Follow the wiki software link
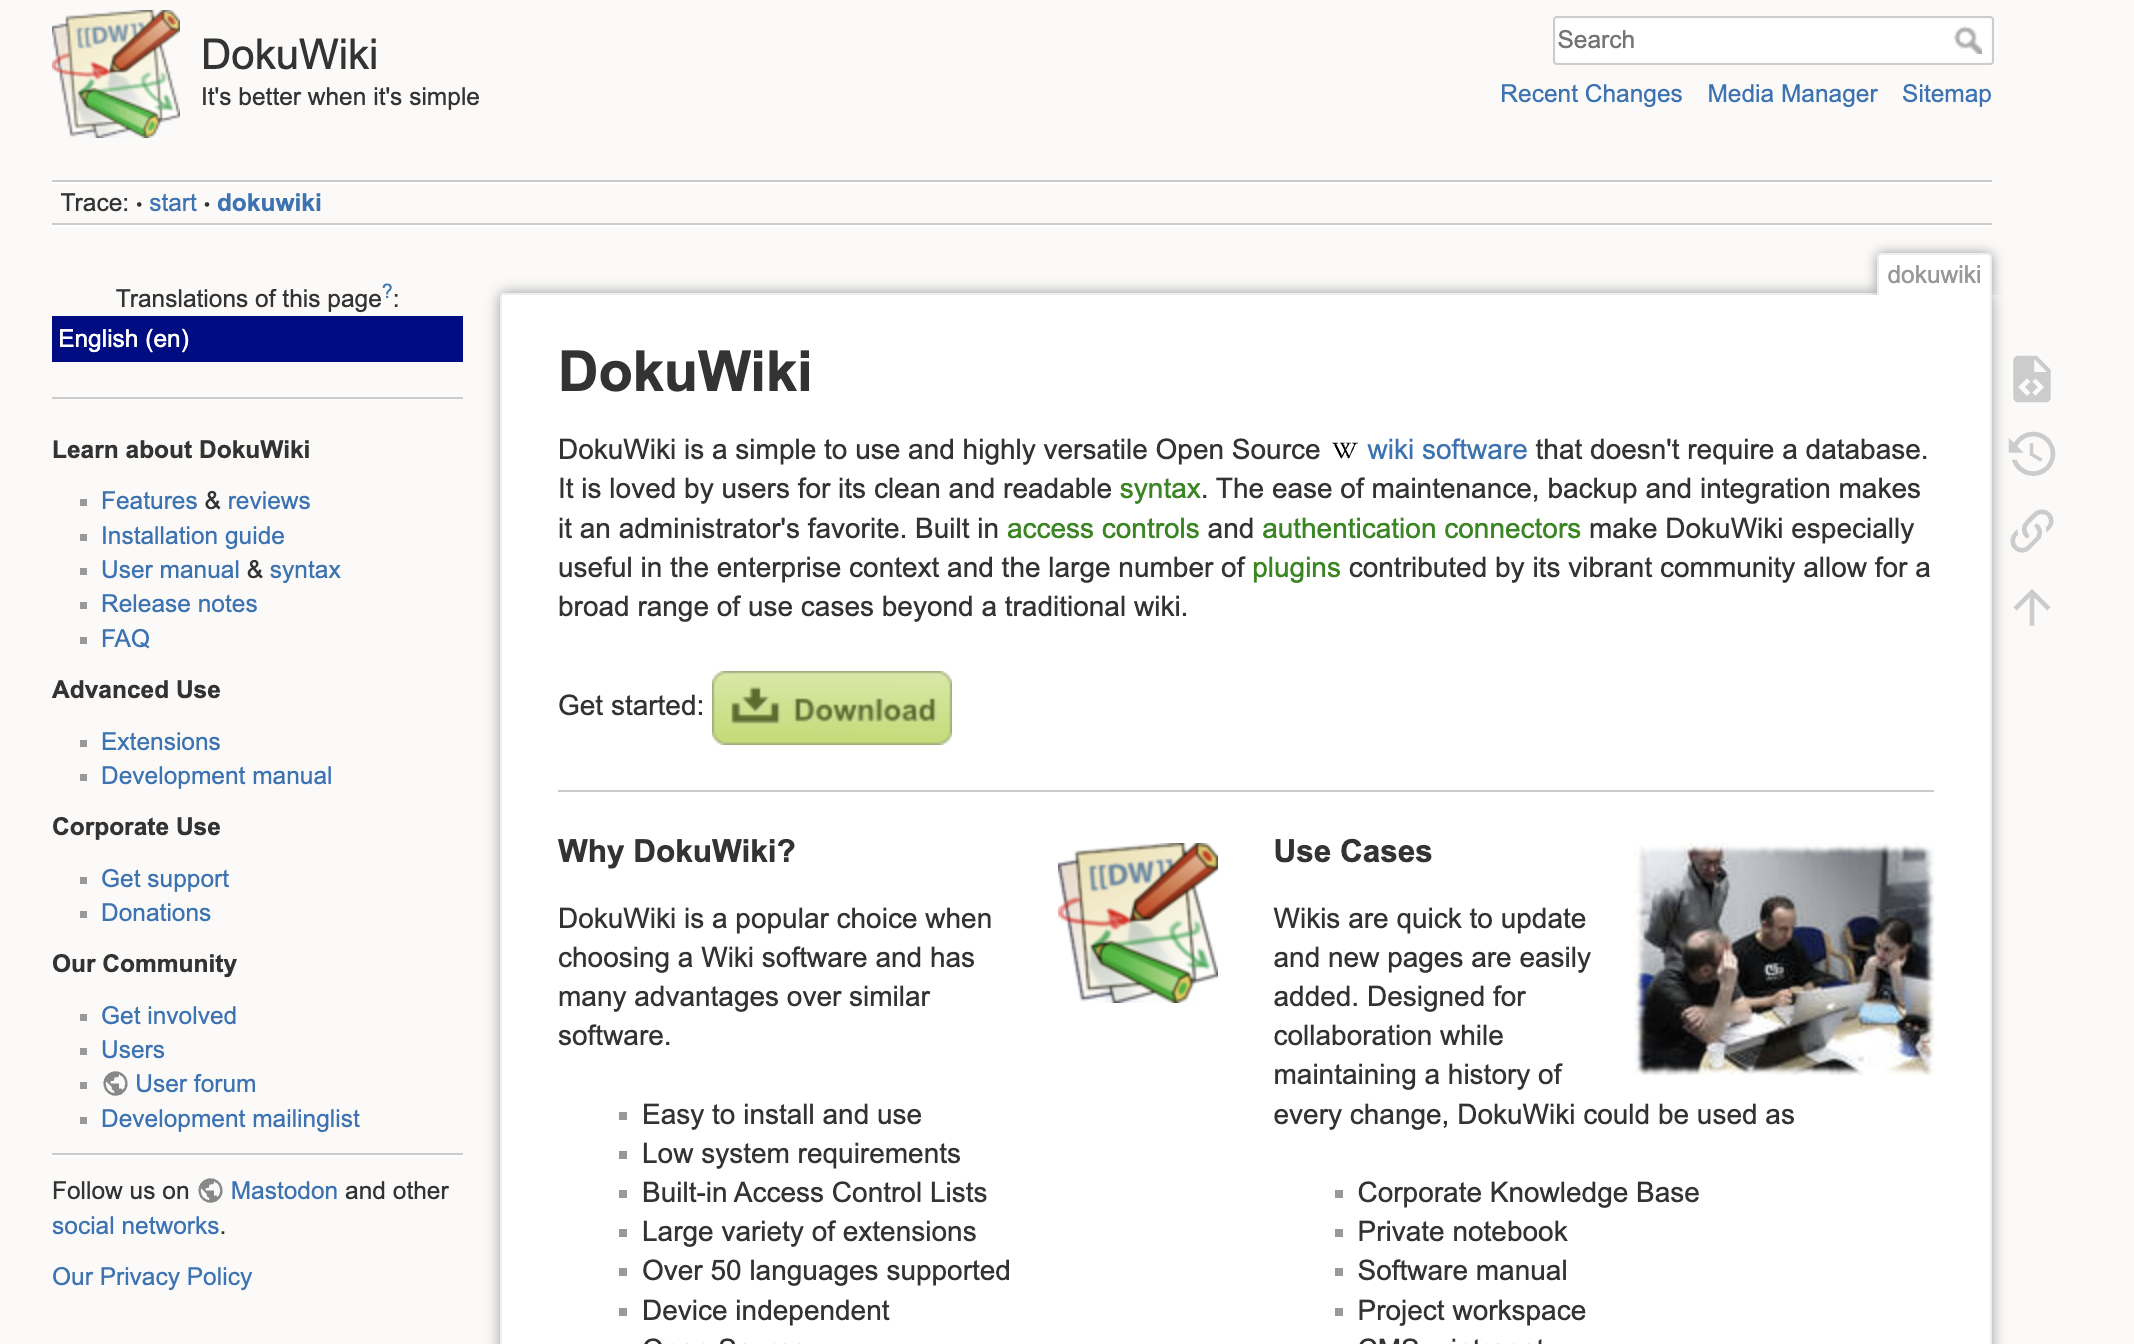 [x=1447, y=450]
